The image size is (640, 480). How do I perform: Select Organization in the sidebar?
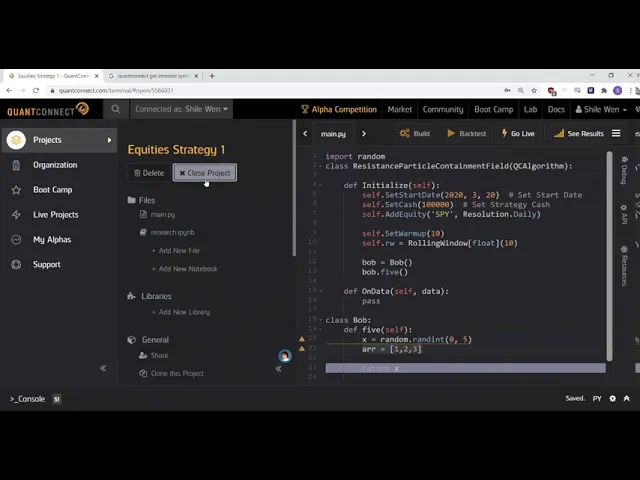[55, 165]
